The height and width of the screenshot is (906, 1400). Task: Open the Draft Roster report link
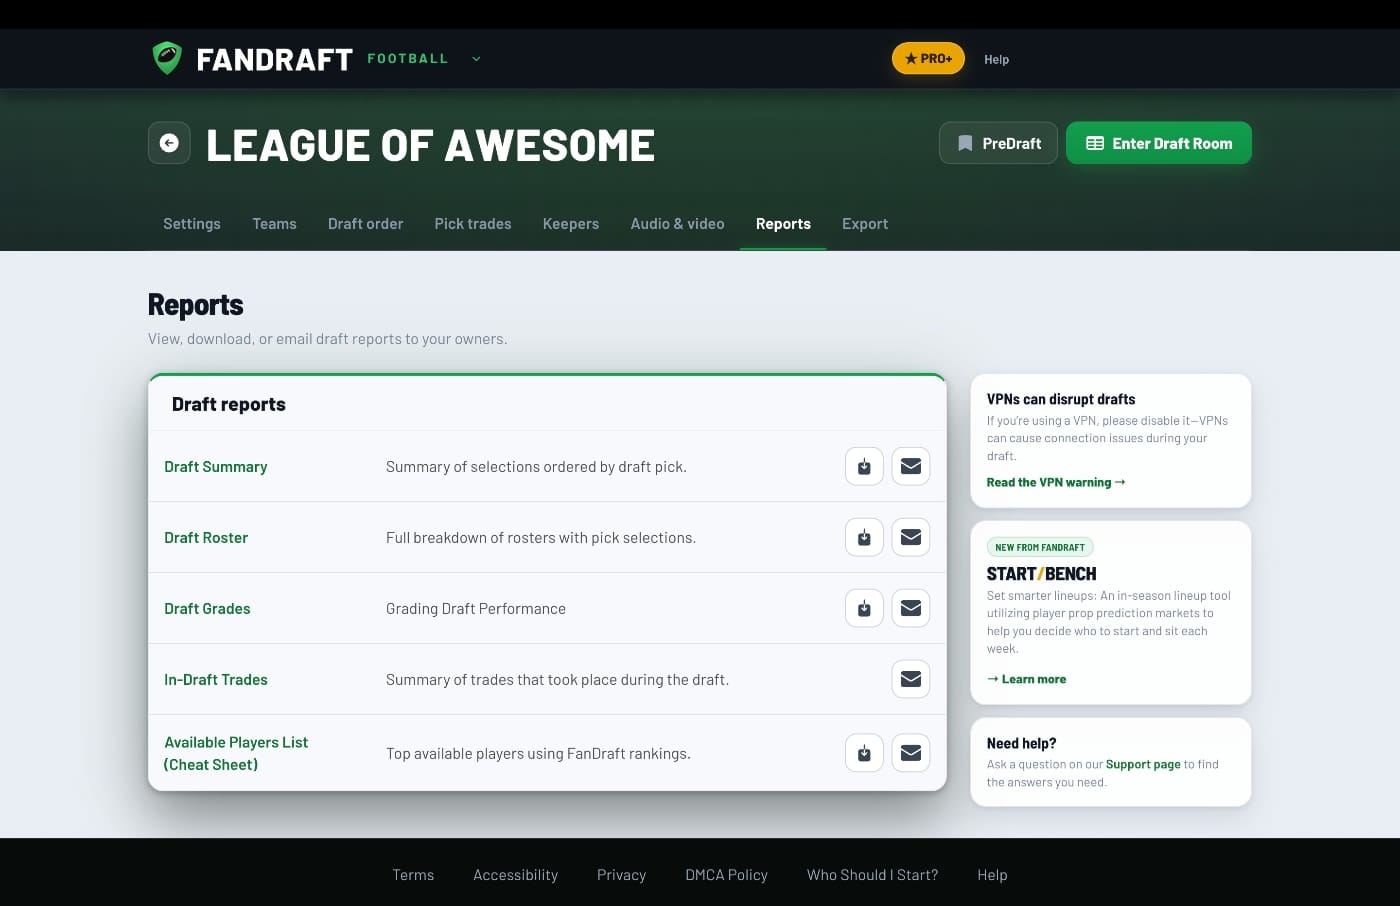pos(206,538)
